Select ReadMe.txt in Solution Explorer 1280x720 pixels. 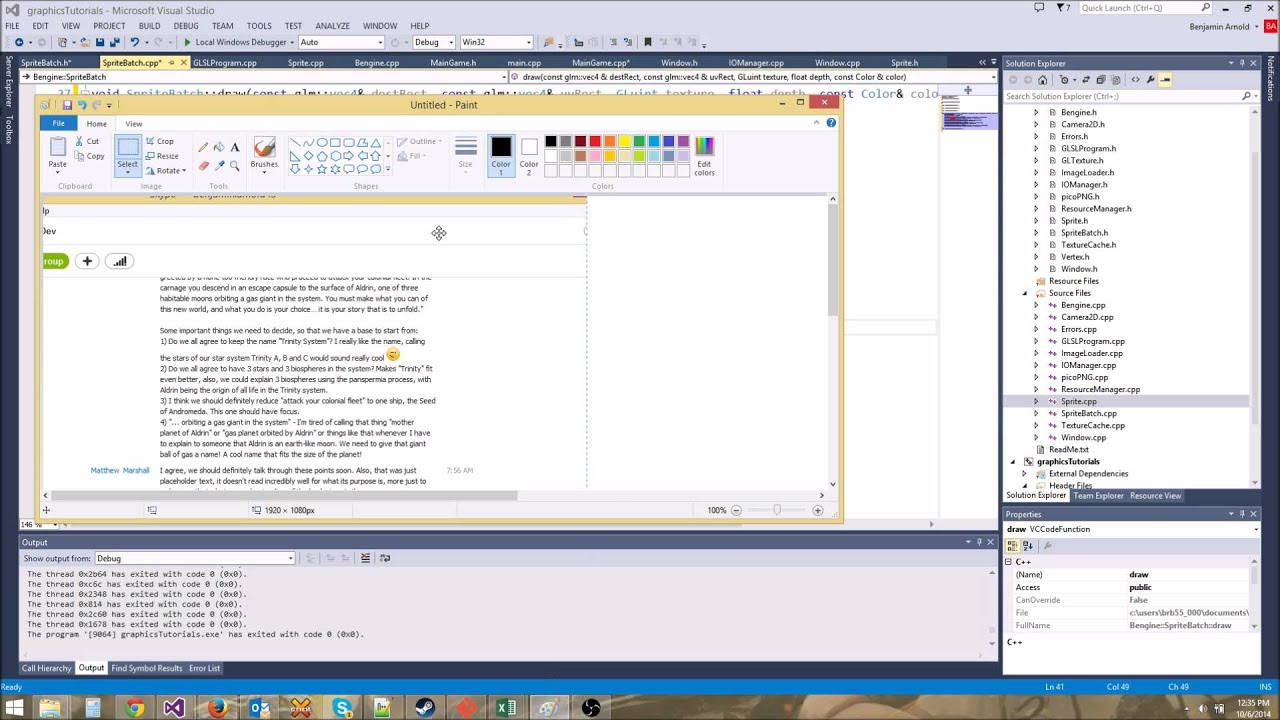click(x=1068, y=450)
